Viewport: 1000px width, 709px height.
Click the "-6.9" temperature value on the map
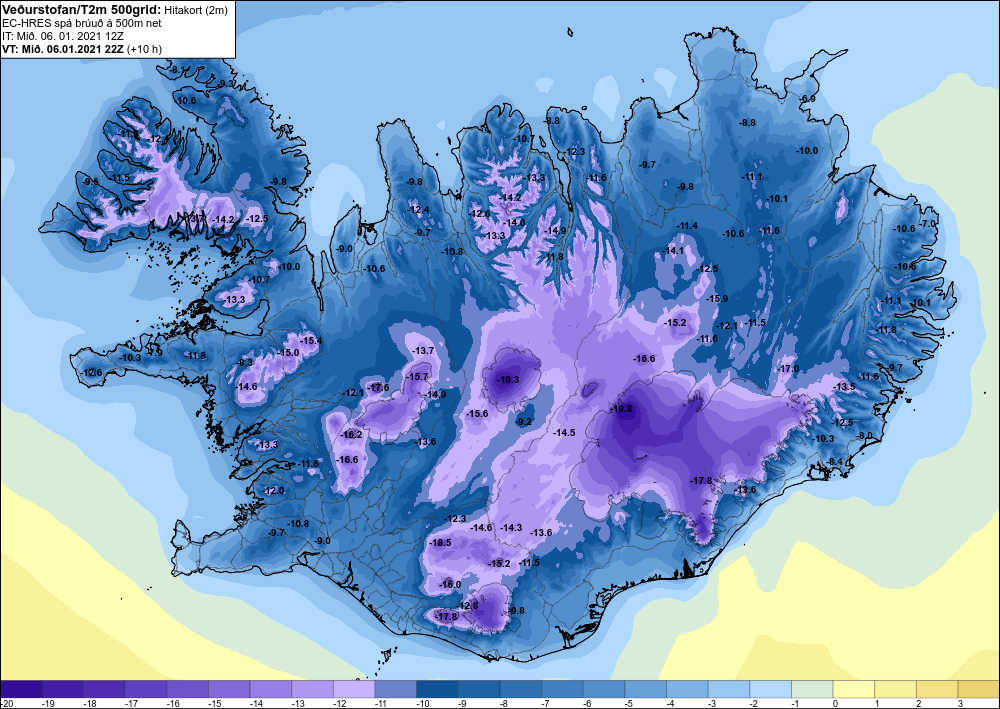[808, 98]
